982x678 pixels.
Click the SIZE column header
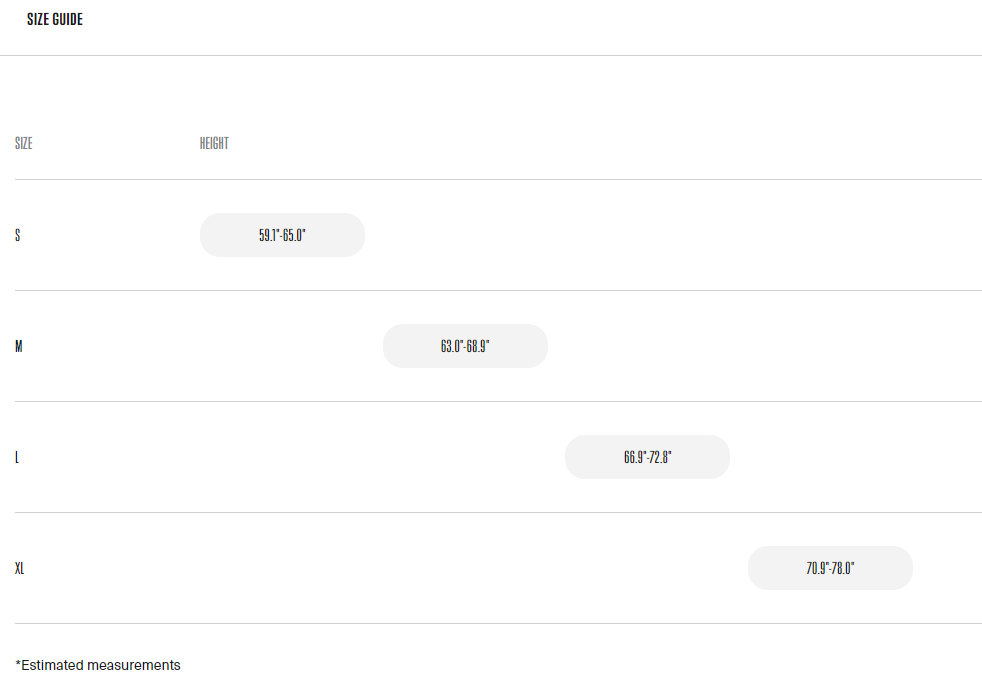[24, 144]
